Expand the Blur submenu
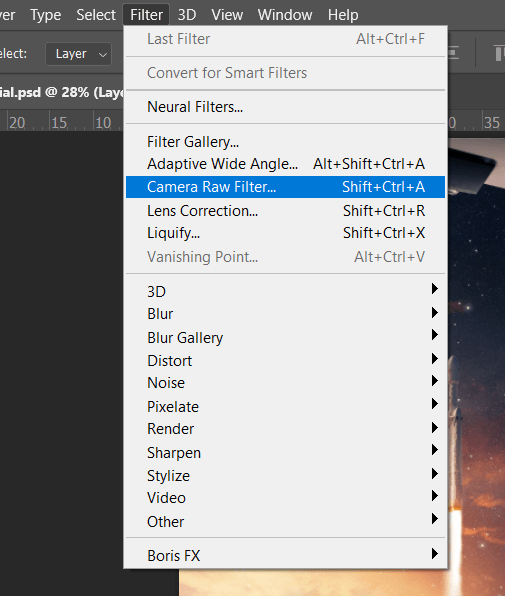Screen dimensions: 505x596 285,314
